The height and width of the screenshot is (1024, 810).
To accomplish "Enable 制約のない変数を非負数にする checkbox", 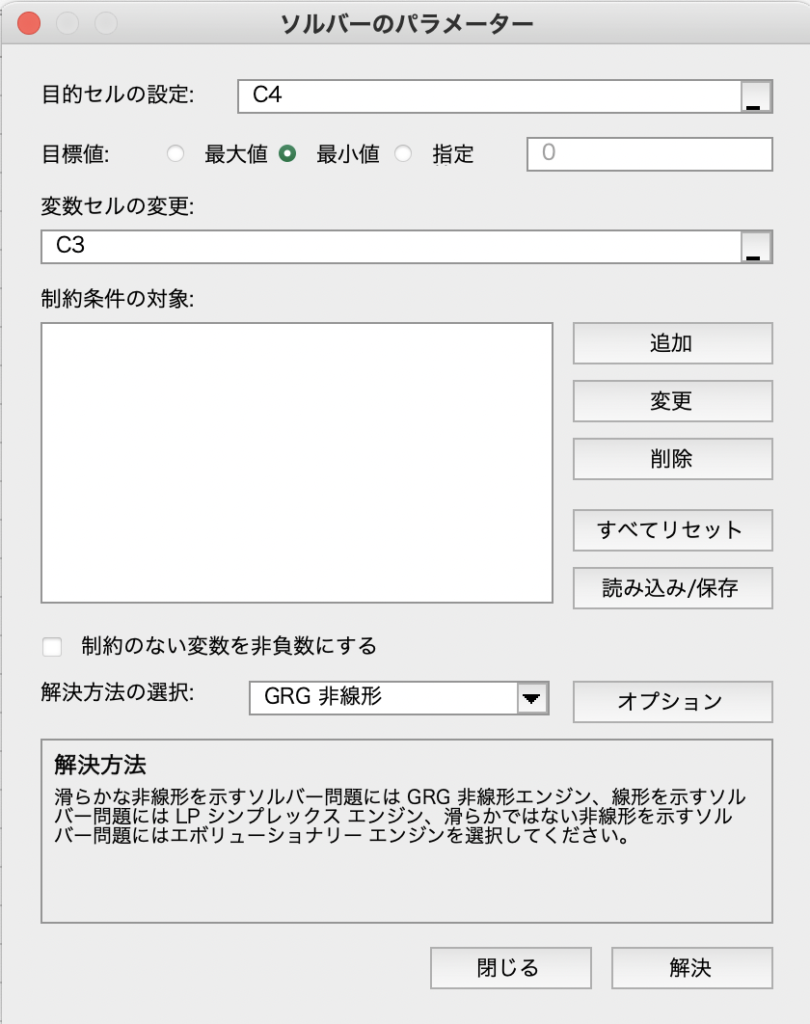I will pyautogui.click(x=52, y=647).
